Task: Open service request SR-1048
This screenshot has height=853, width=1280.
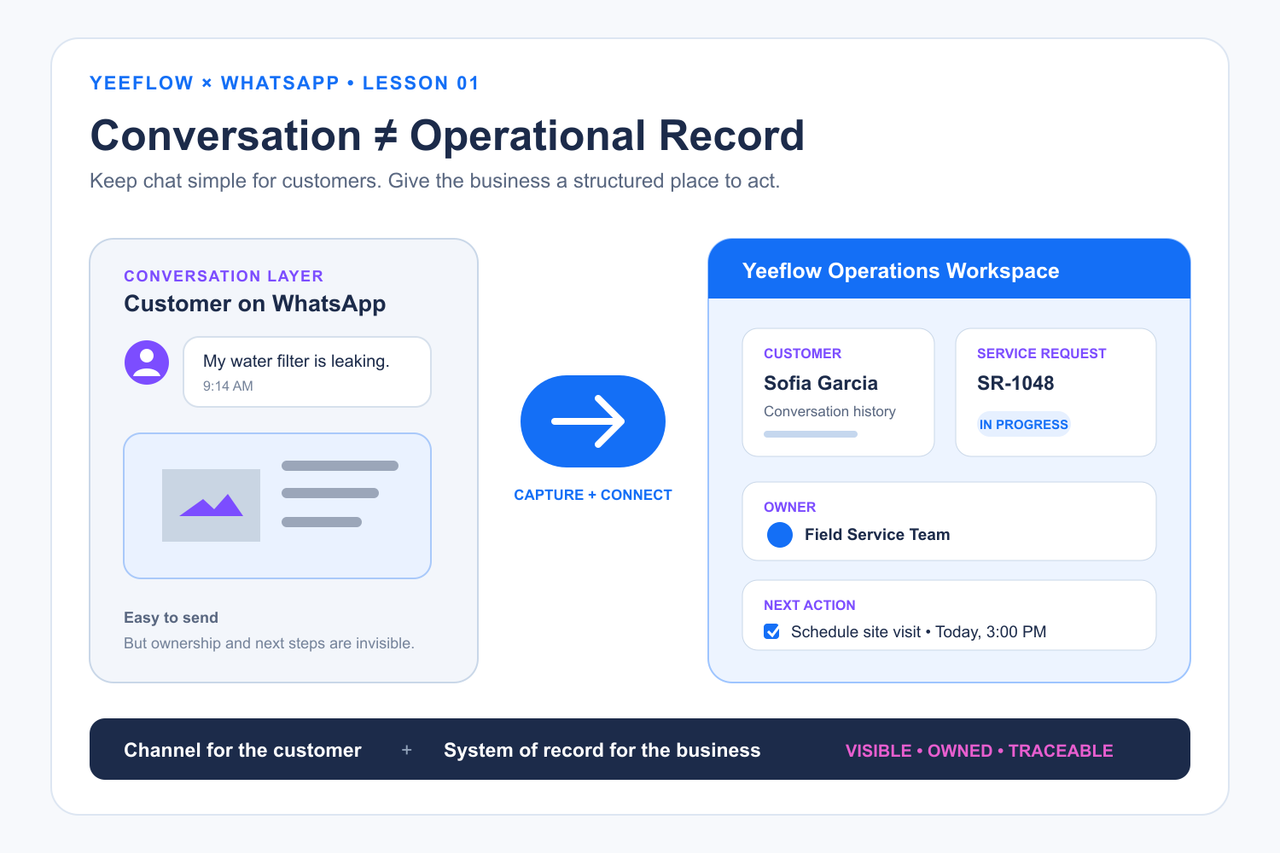Action: [1015, 383]
